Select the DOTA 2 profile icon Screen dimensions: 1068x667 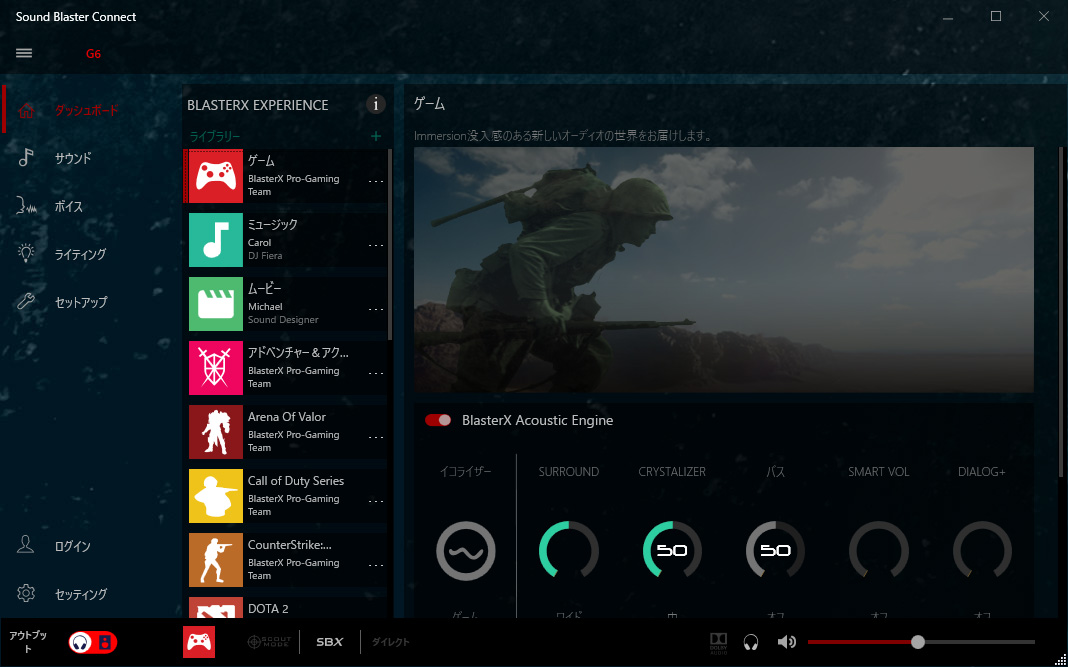click(x=215, y=608)
